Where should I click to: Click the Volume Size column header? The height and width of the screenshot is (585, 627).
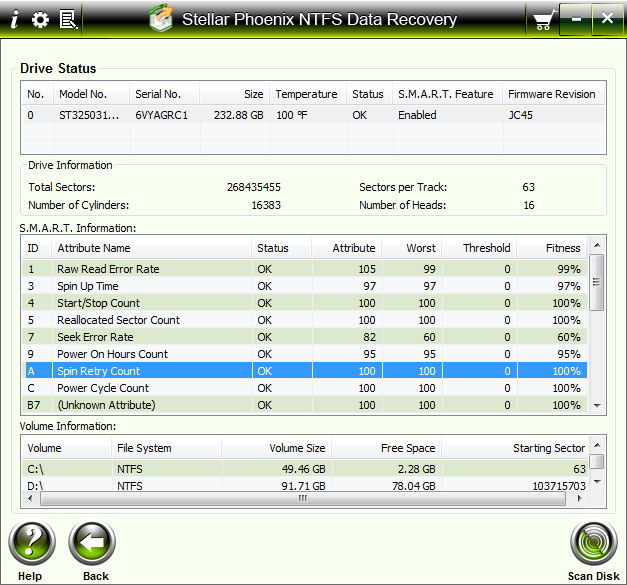pyautogui.click(x=277, y=448)
